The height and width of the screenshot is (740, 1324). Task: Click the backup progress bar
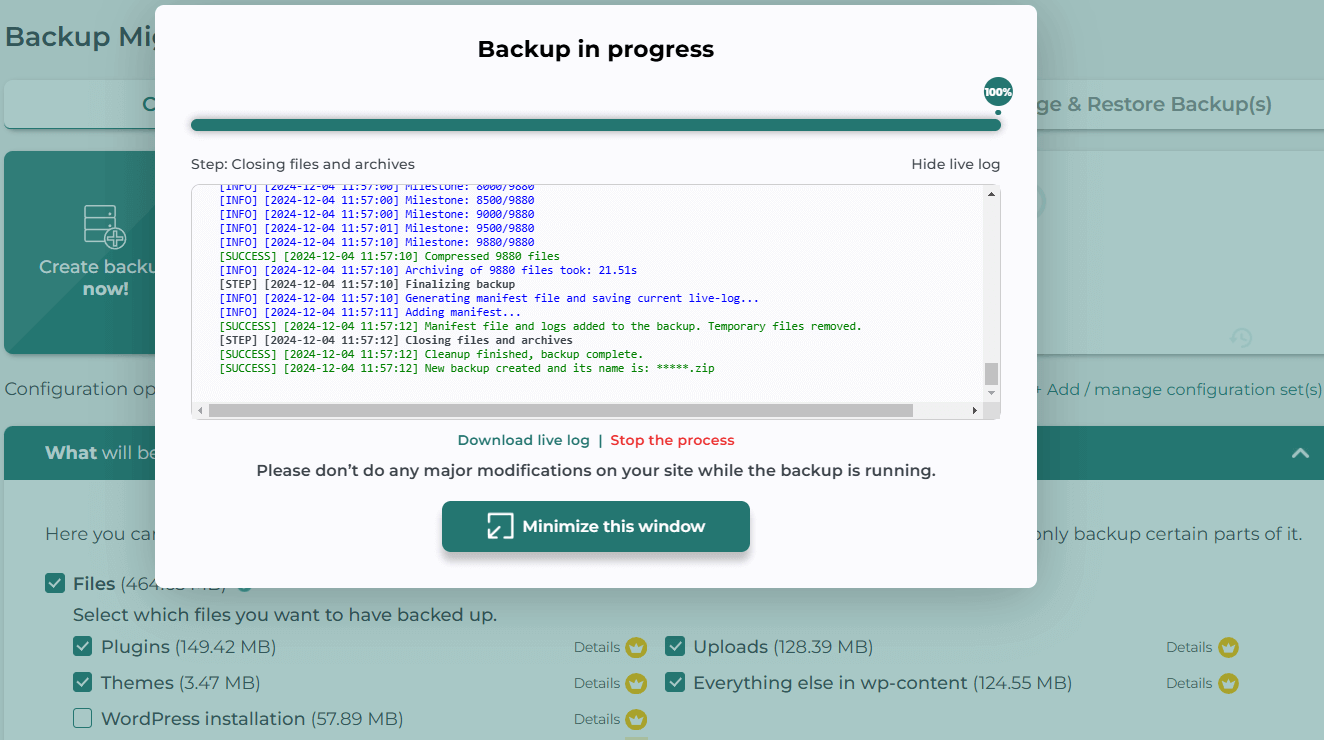click(x=596, y=125)
